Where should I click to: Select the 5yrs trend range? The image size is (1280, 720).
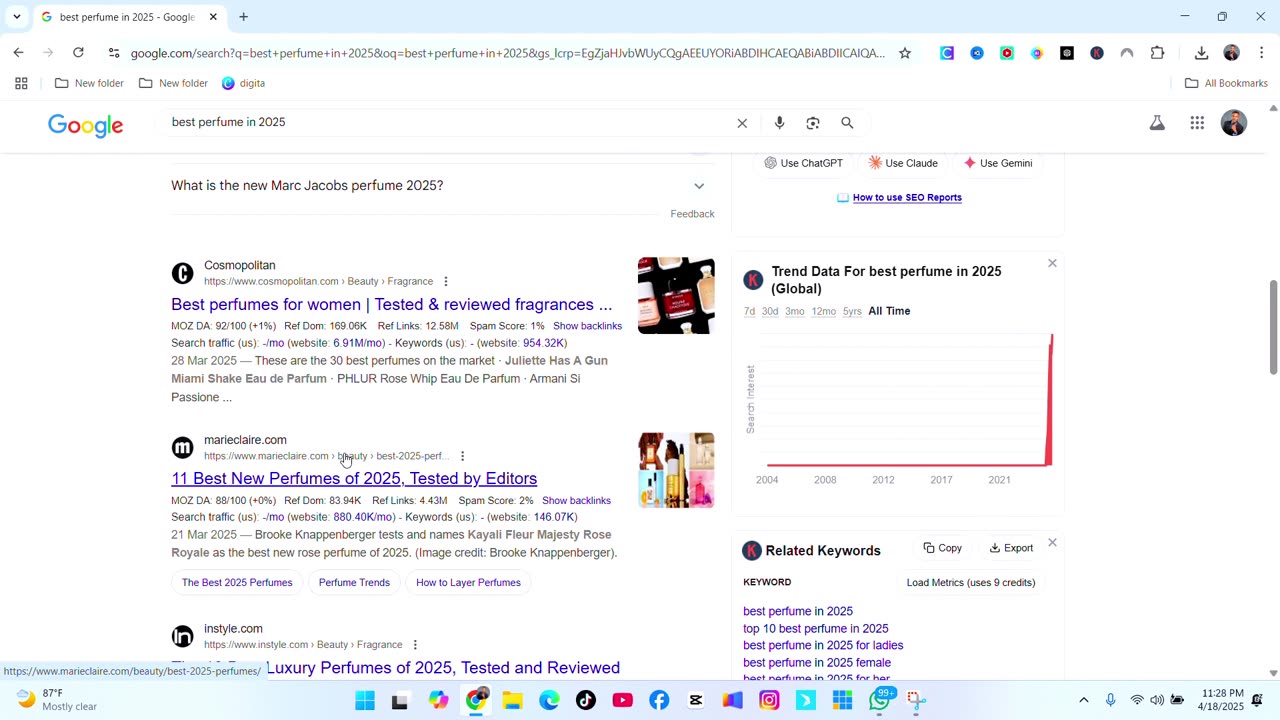point(852,311)
